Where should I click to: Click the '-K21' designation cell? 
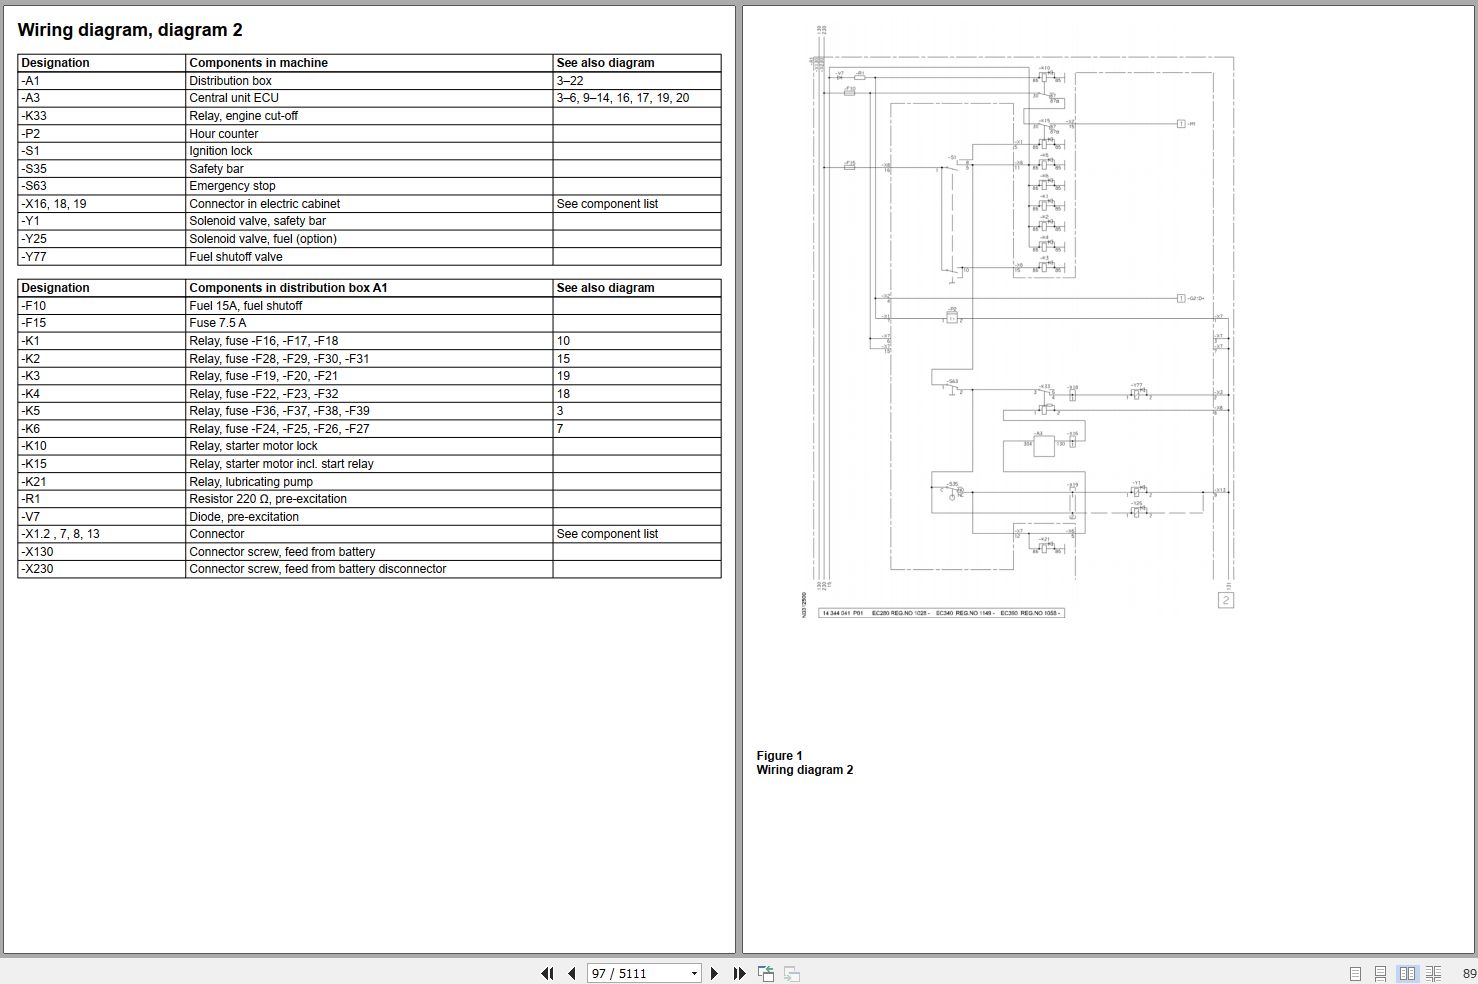tap(102, 482)
